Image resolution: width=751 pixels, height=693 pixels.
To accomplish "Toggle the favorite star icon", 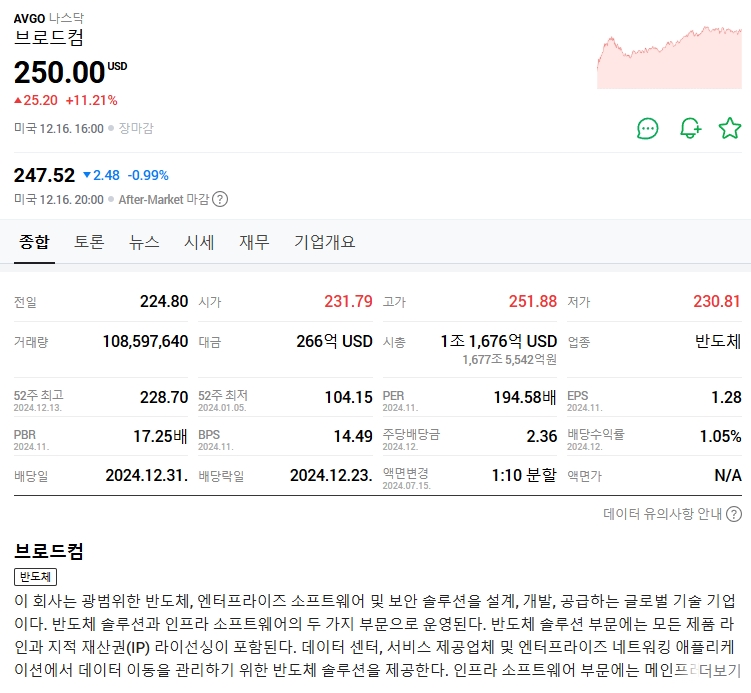I will pos(730,128).
